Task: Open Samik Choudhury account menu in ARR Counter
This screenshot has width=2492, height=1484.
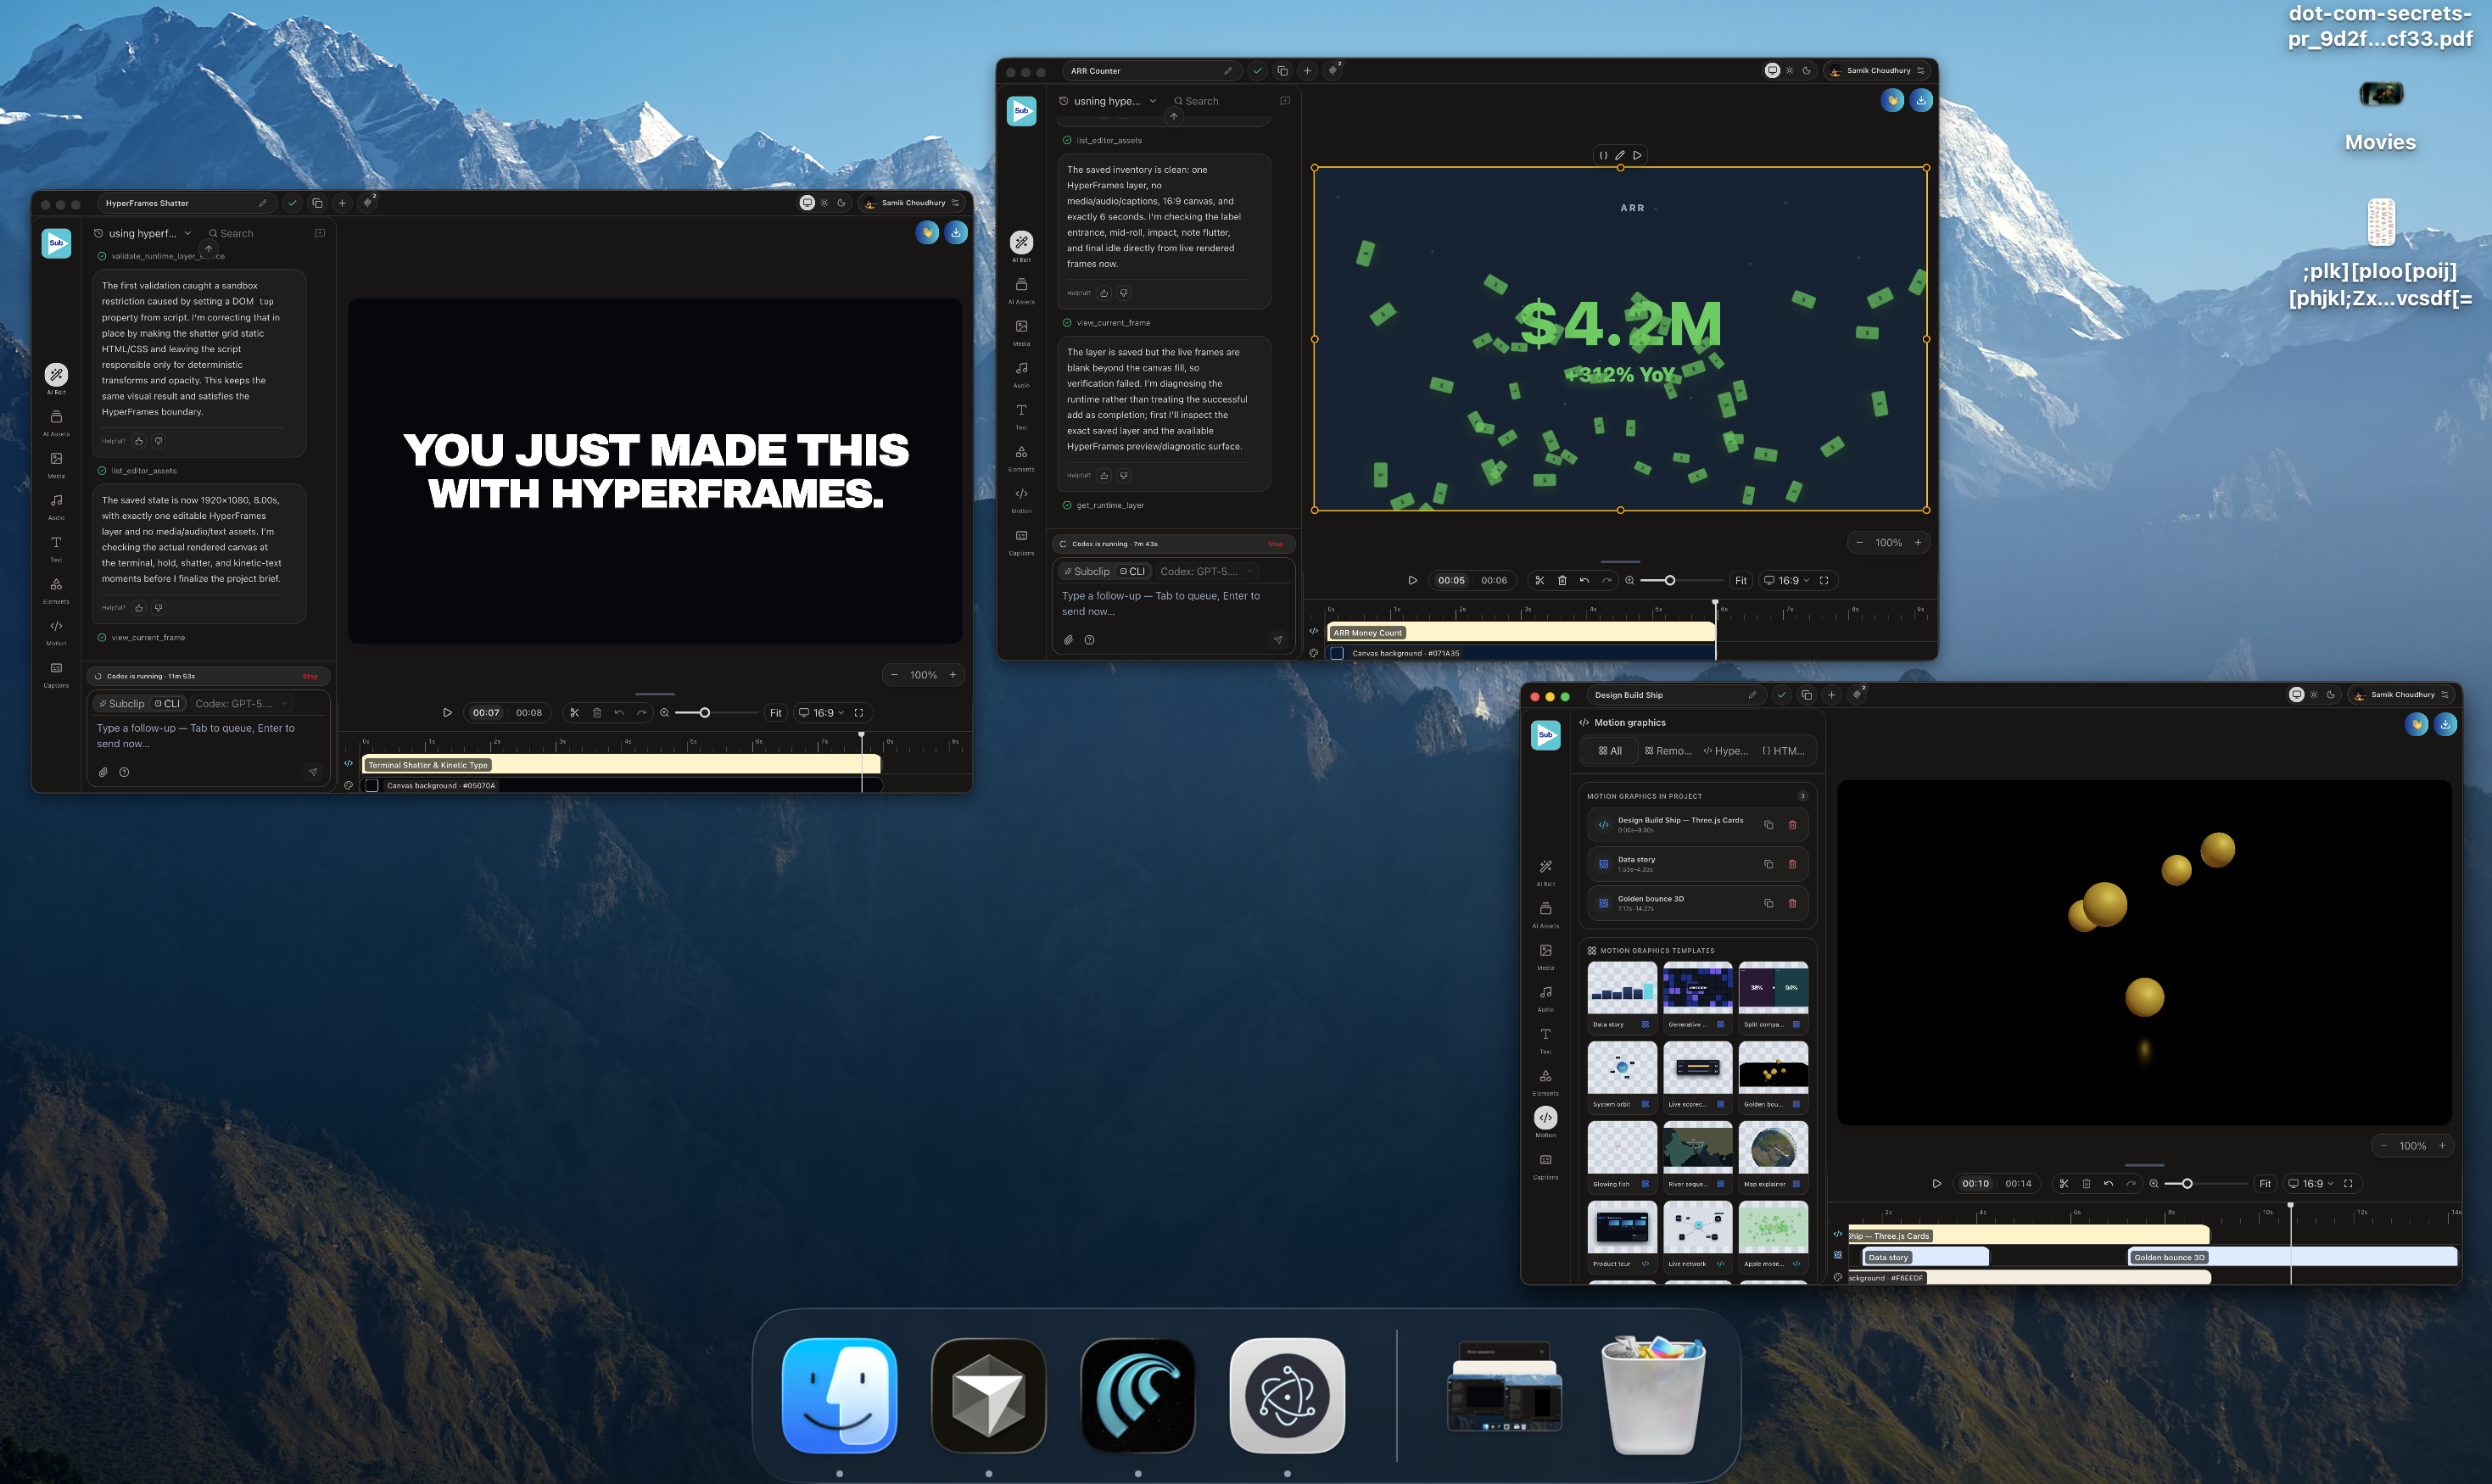Action: click(1879, 71)
